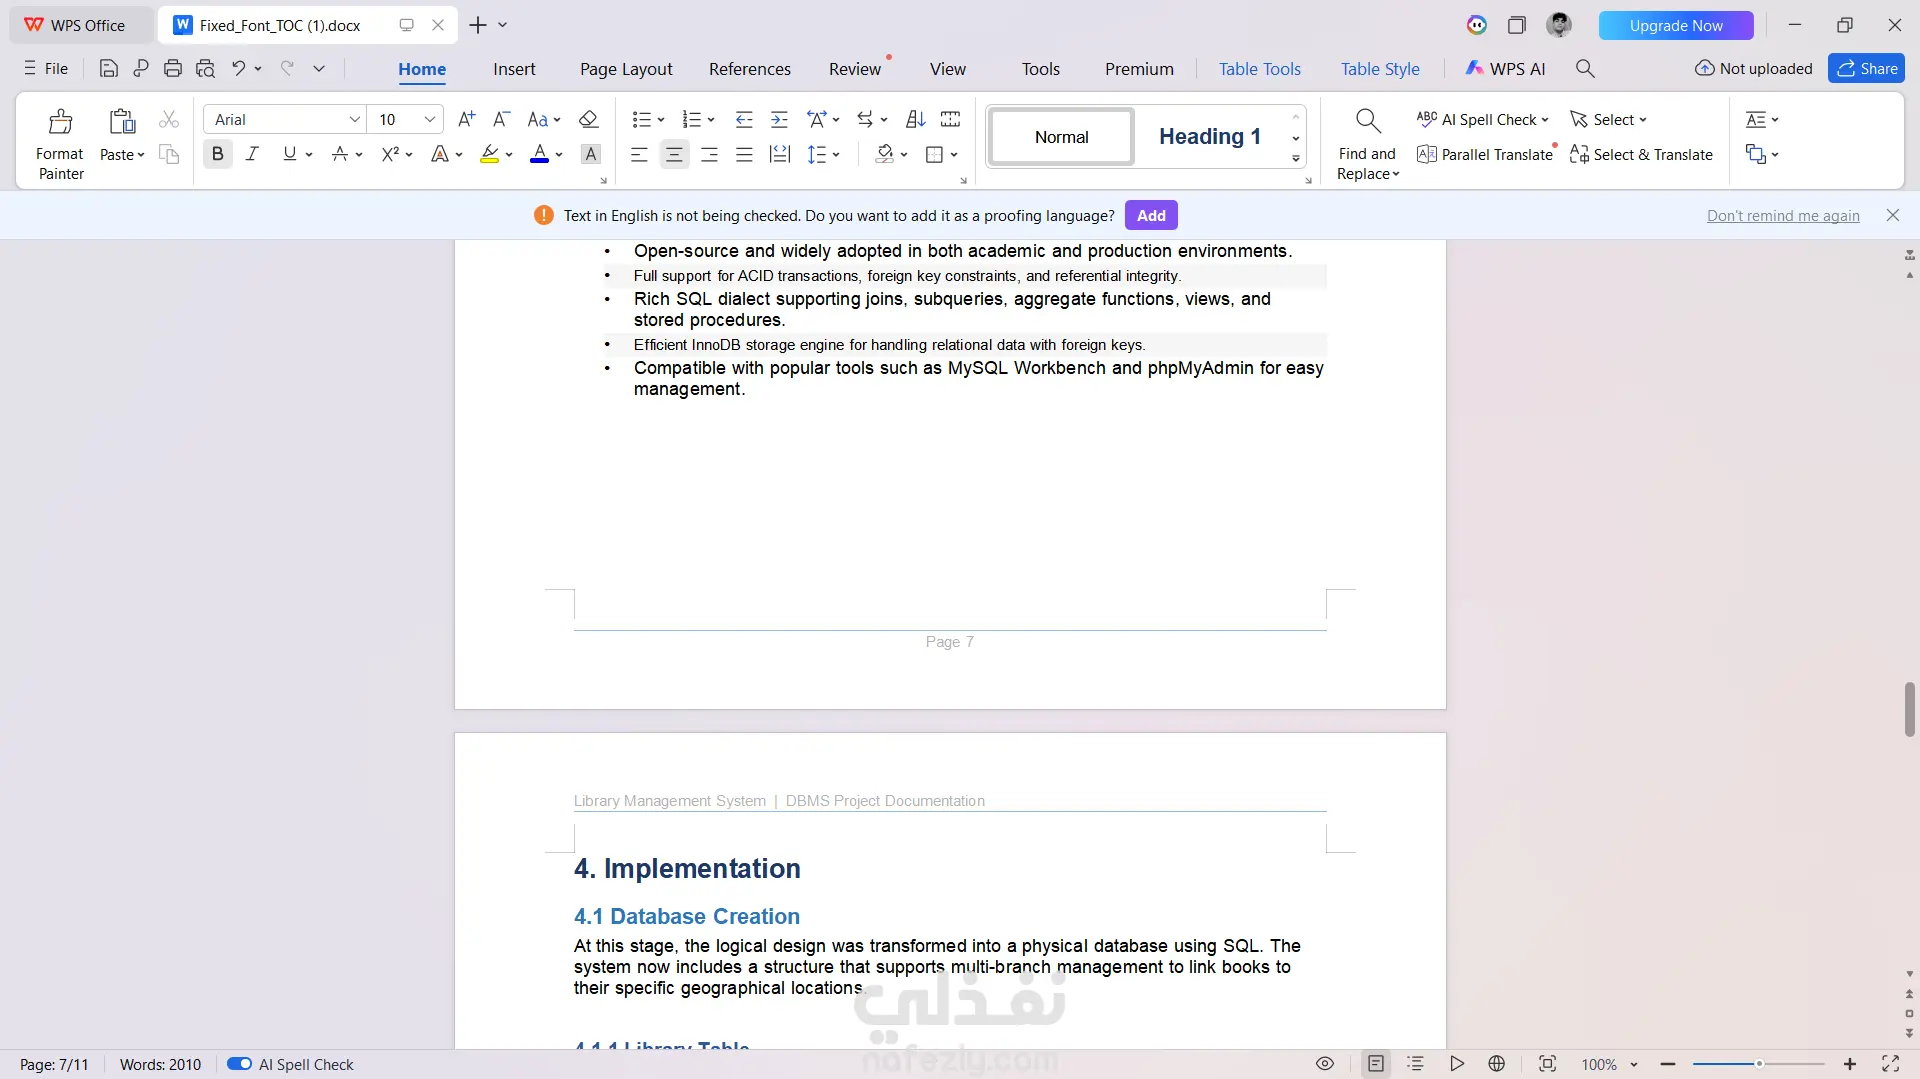The height and width of the screenshot is (1079, 1920).
Task: Increase font size with A+ icon
Action: [x=466, y=119]
